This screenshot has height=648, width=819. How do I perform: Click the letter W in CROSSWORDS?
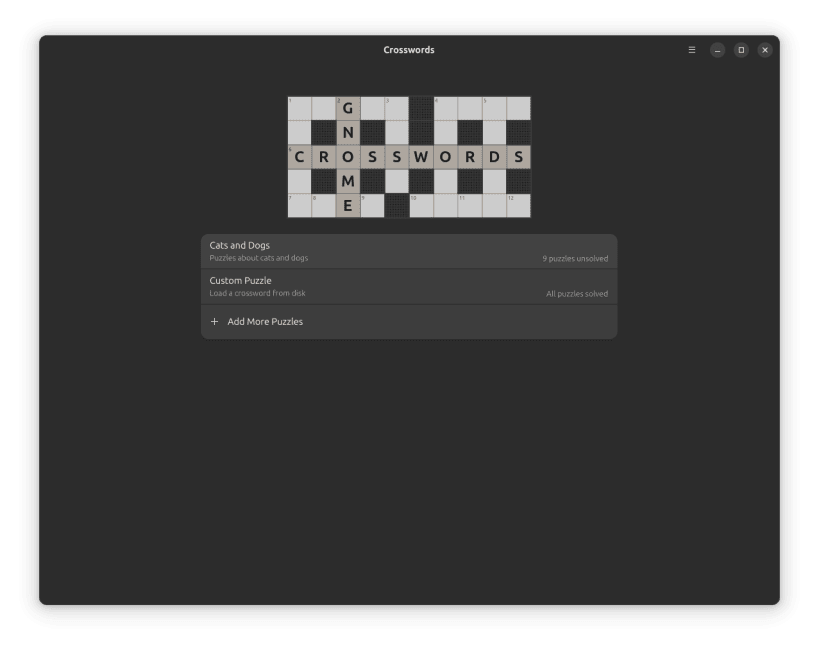coord(420,156)
